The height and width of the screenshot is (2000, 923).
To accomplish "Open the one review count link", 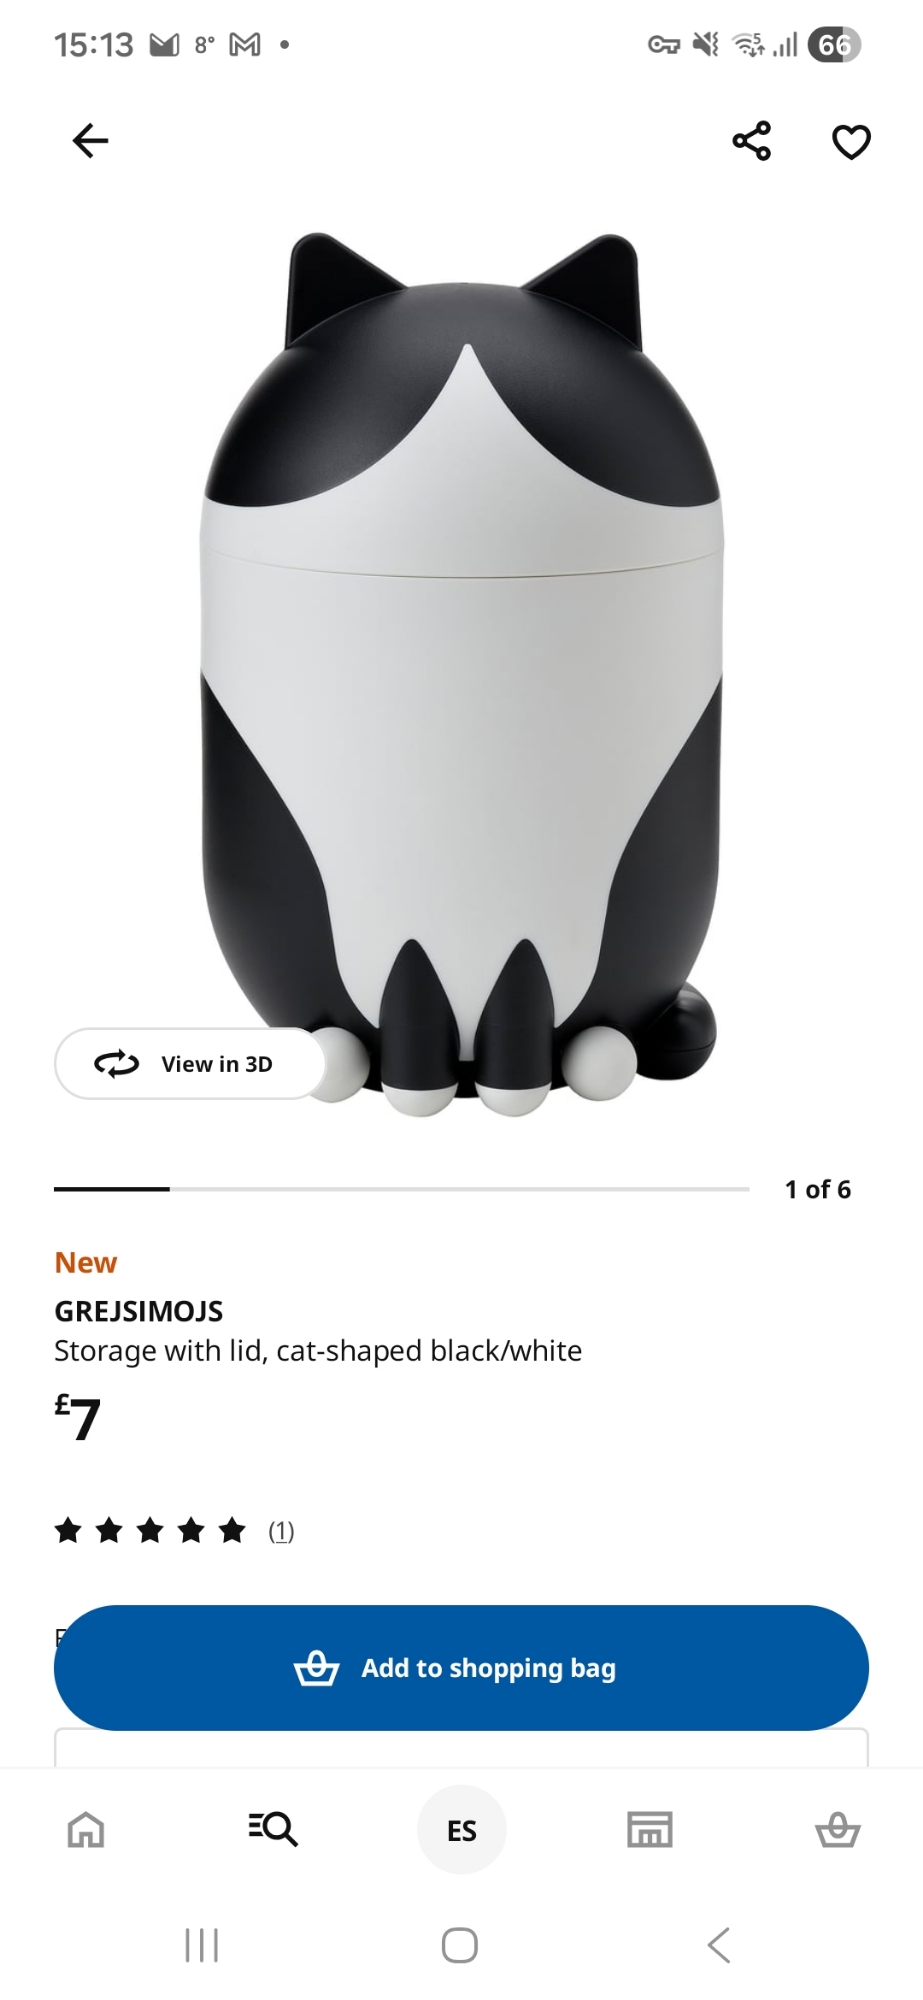I will [281, 1531].
